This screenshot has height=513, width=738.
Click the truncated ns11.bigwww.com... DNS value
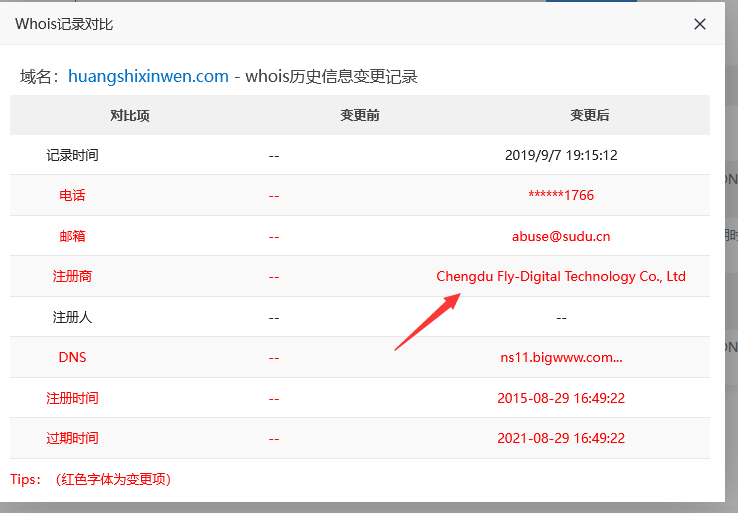point(561,357)
